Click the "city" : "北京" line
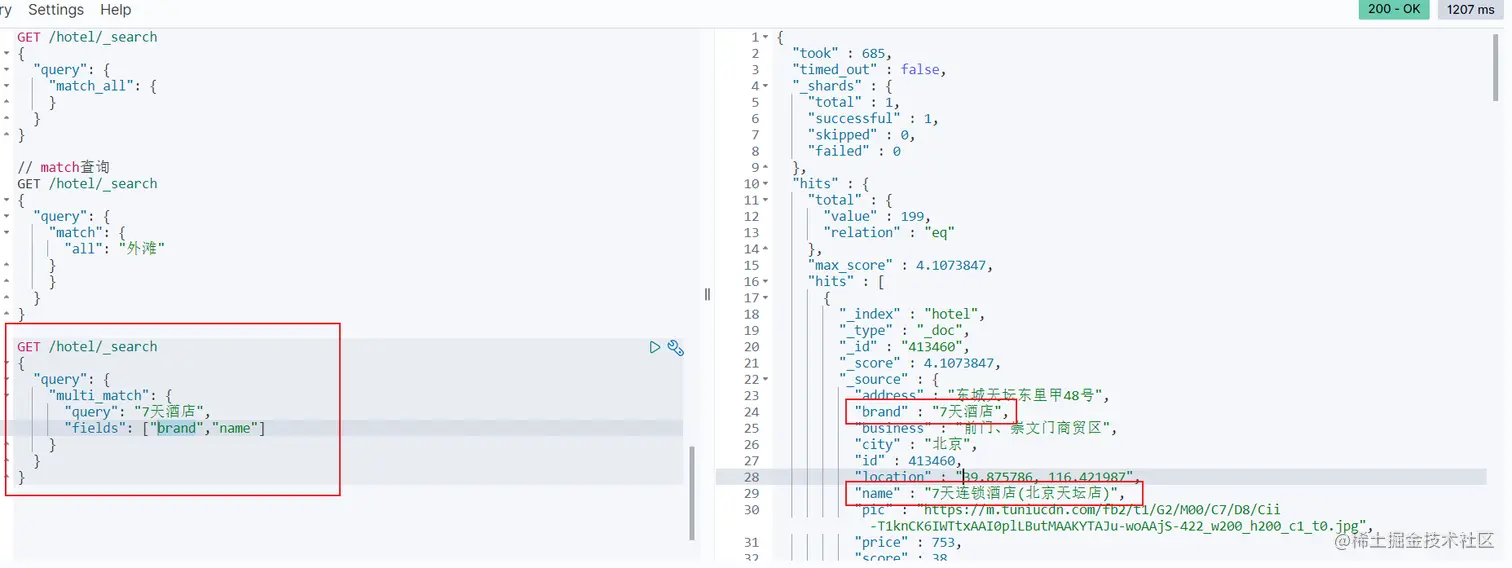1512x568 pixels. 915,445
